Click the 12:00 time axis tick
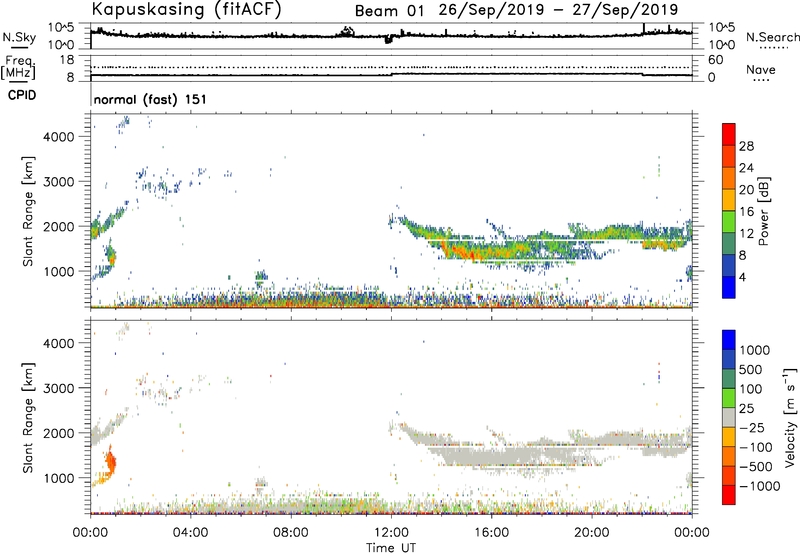800x554 pixels. tap(391, 533)
